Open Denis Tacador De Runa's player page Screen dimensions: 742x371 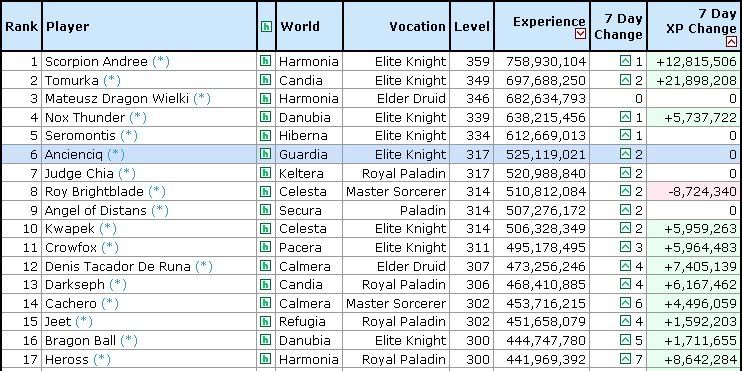118,266
